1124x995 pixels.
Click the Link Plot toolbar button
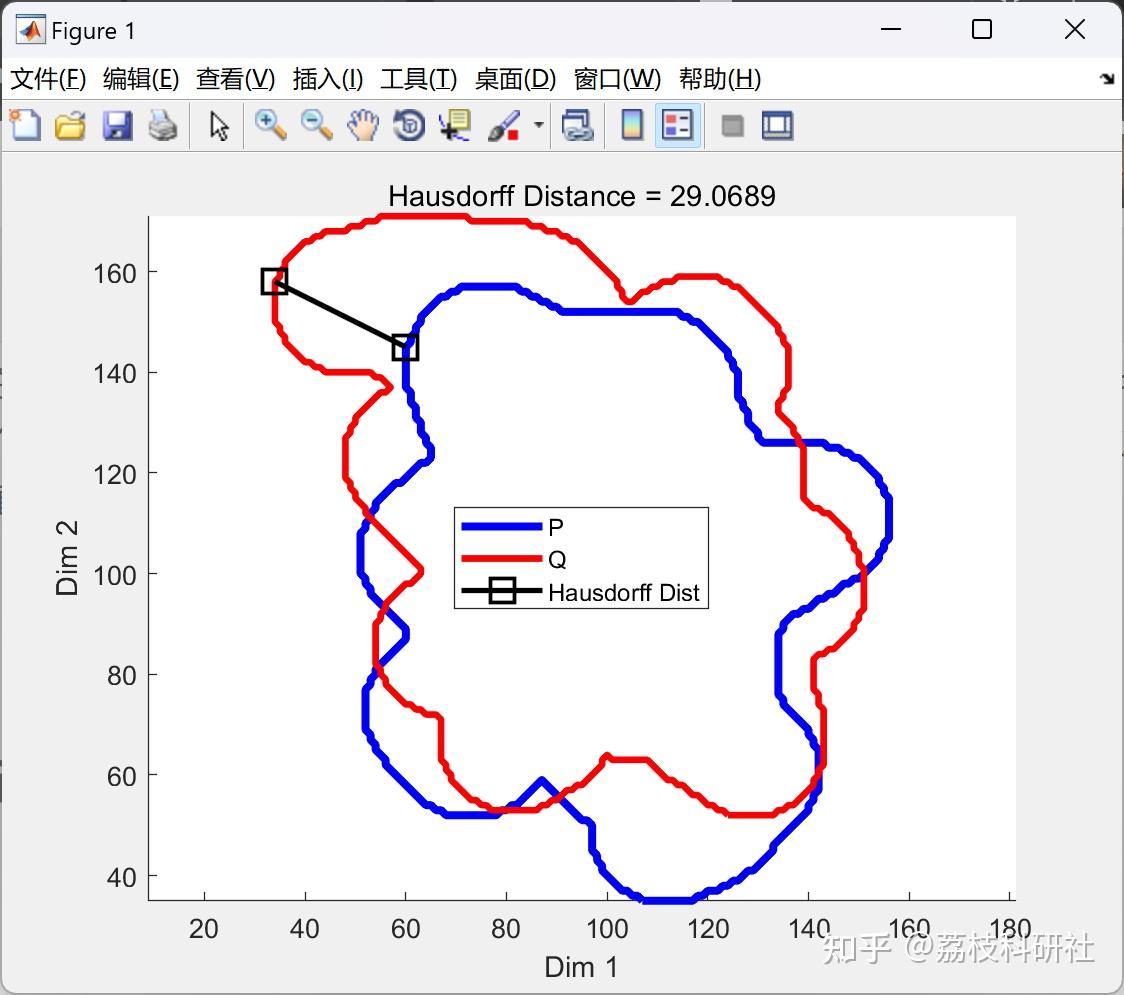pyautogui.click(x=578, y=125)
